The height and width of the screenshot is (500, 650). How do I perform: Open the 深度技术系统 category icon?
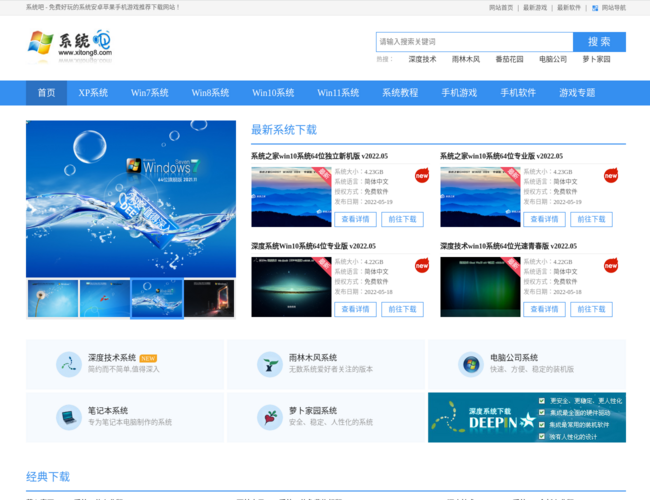69,364
